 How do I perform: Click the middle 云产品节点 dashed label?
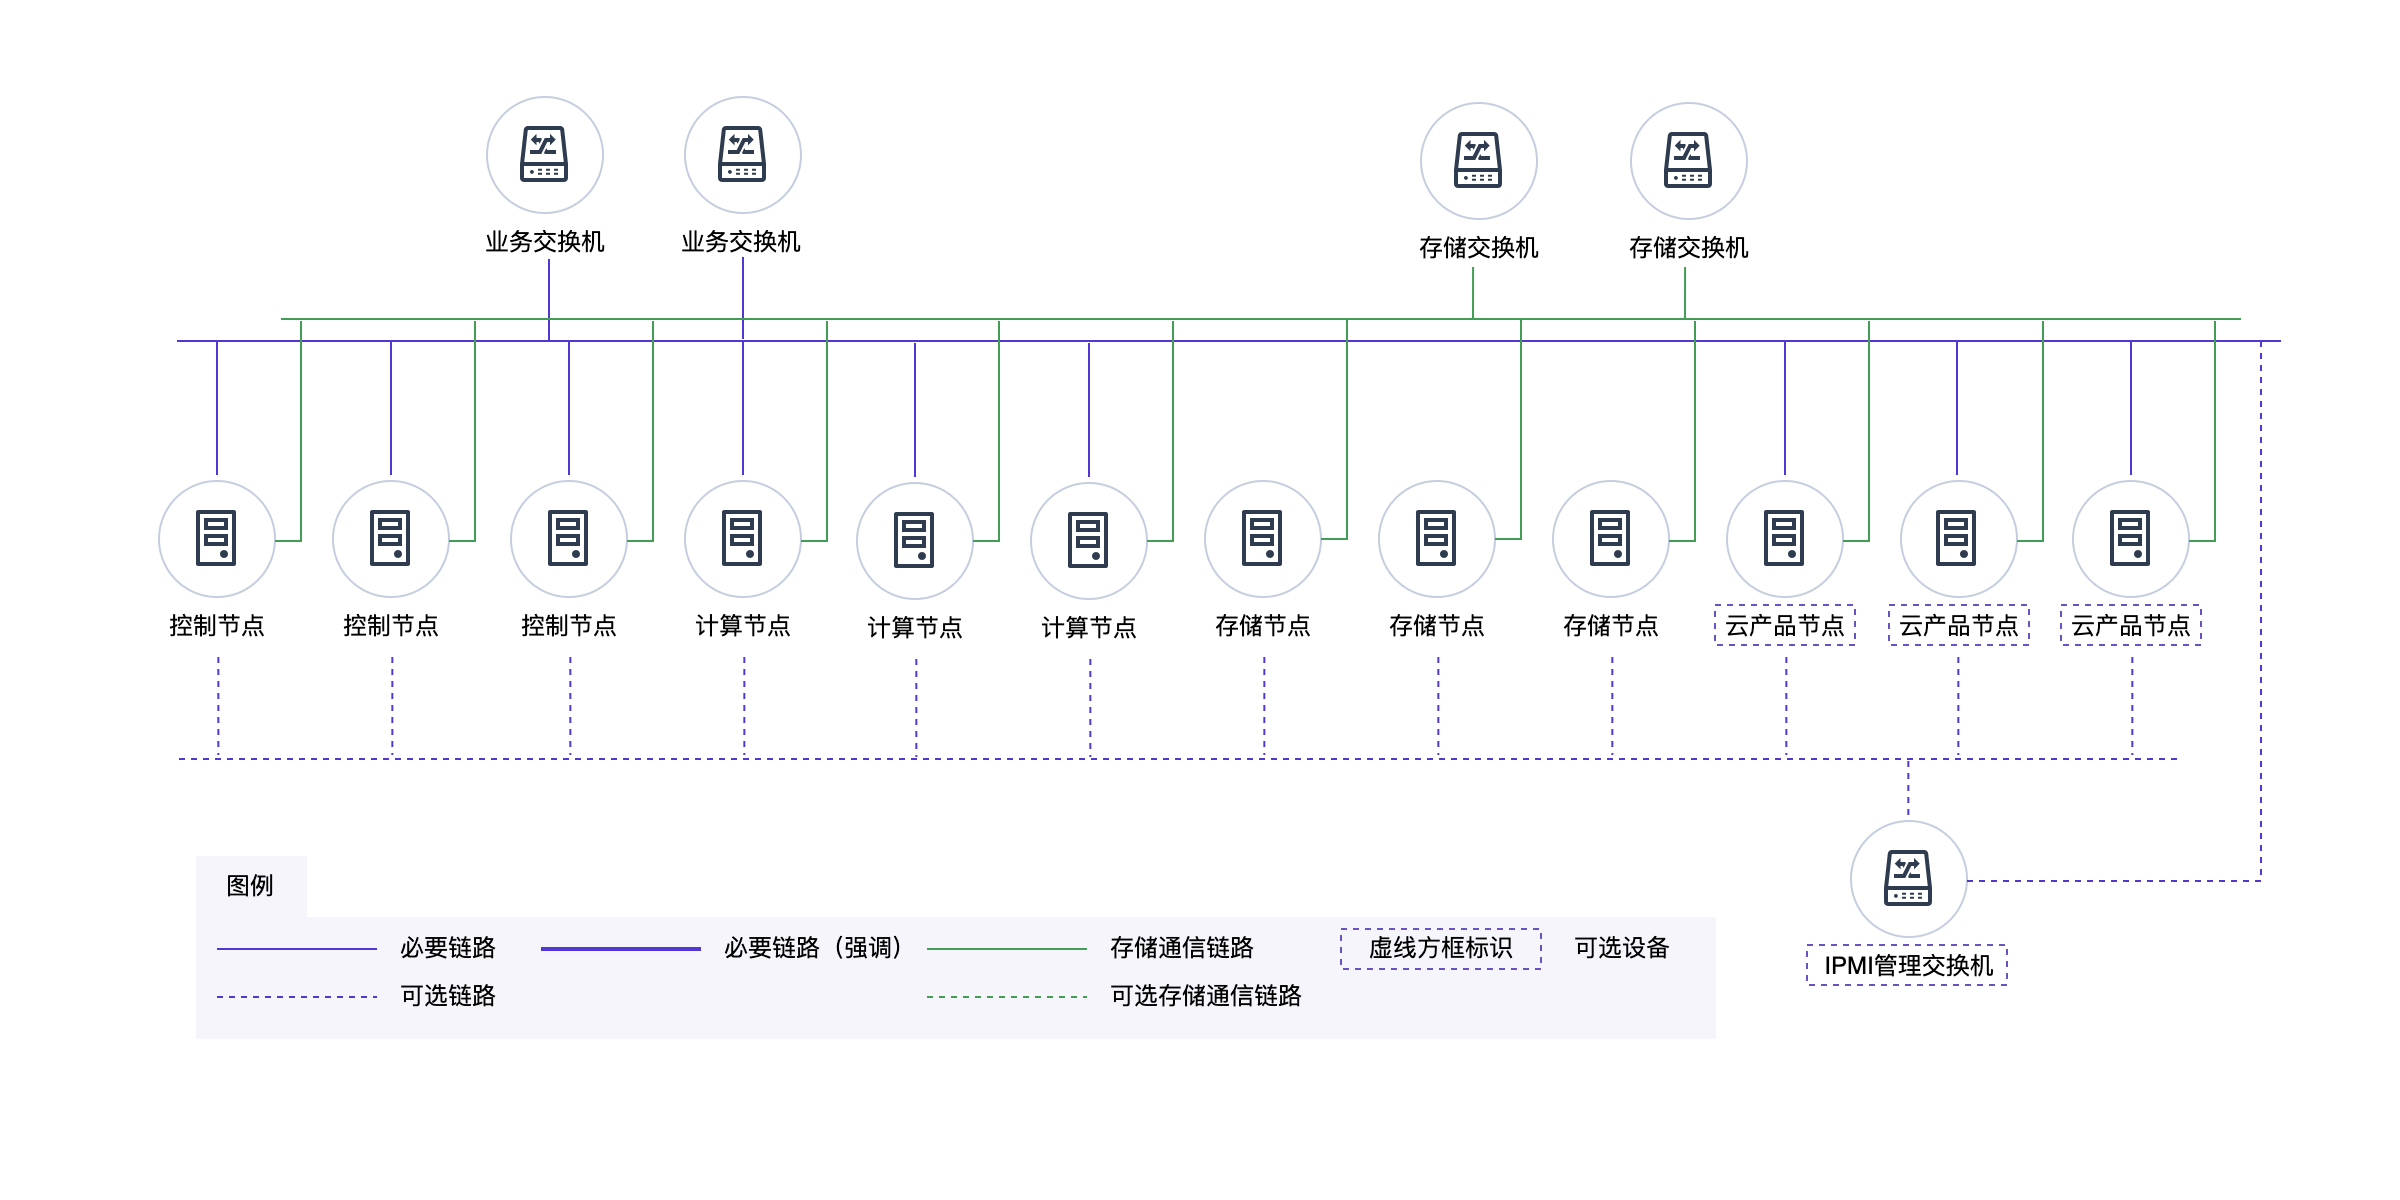point(1958,626)
